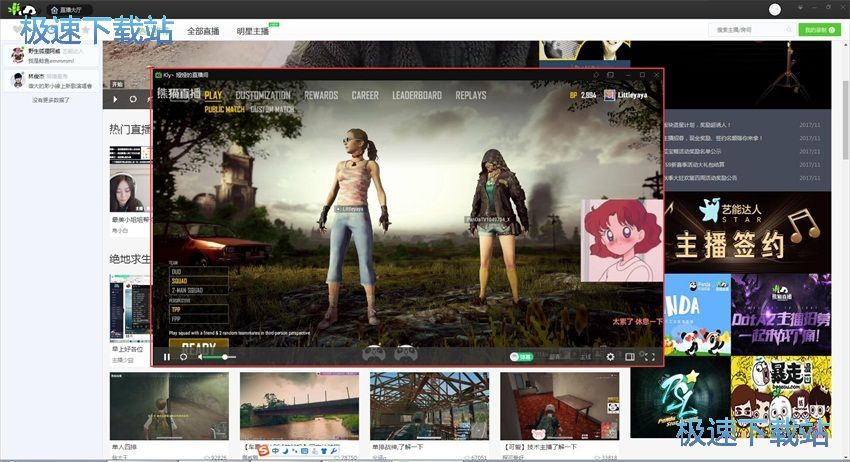
Task: Click the anime girl avatar overlay on the stream
Action: point(622,240)
